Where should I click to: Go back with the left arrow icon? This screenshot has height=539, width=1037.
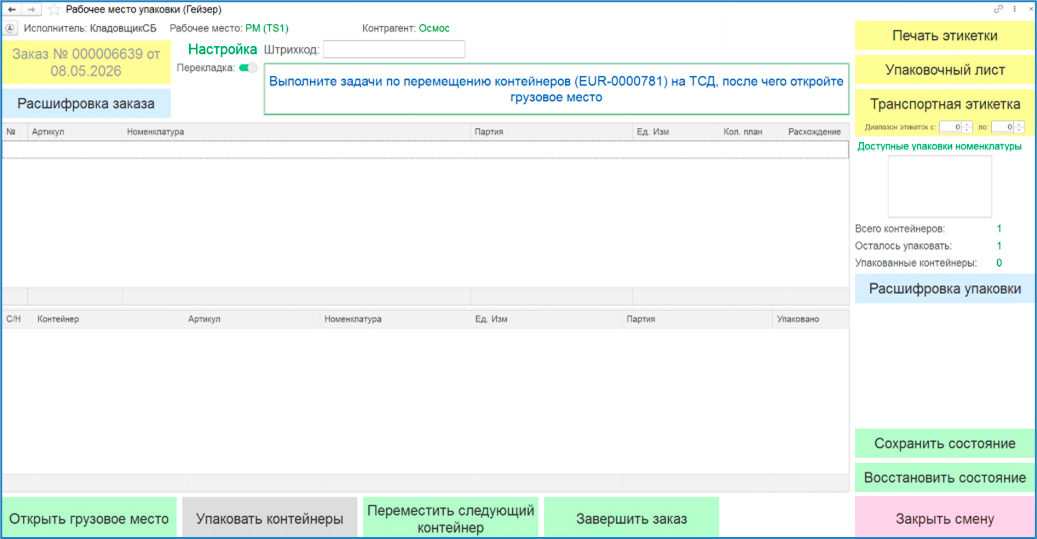coord(12,10)
